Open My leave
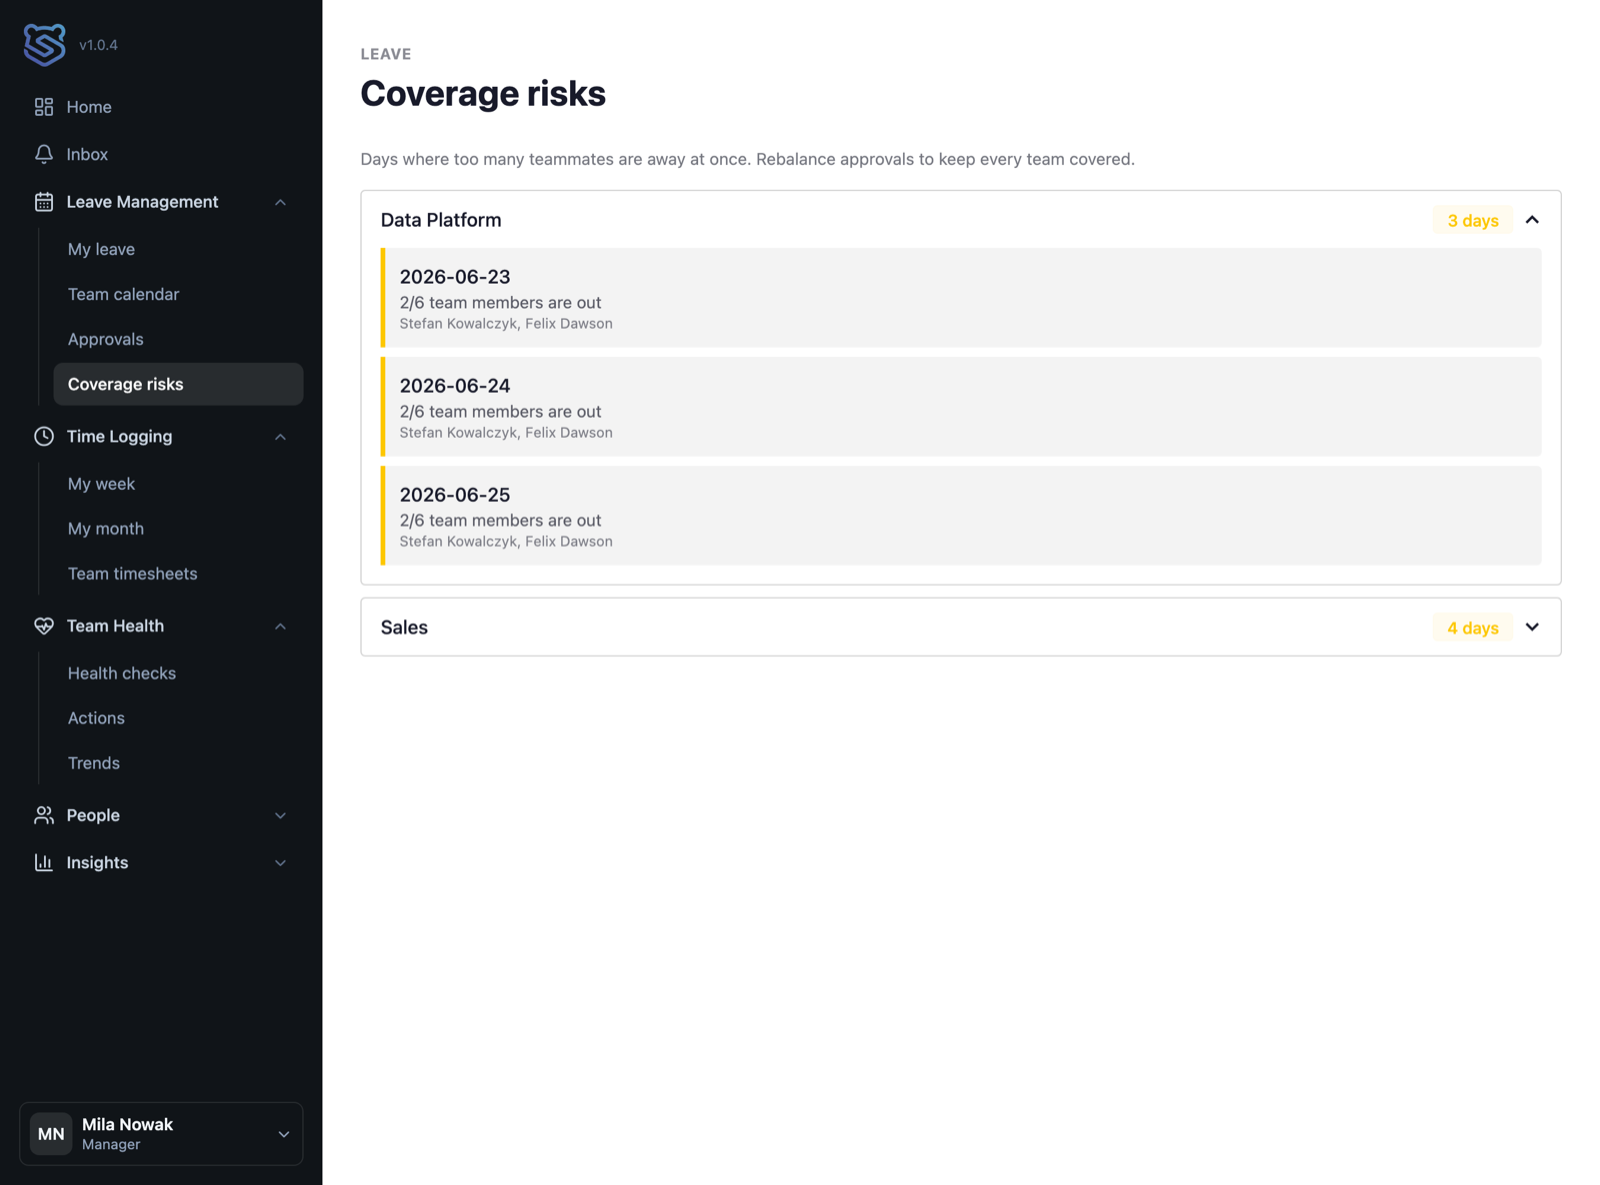 [101, 249]
